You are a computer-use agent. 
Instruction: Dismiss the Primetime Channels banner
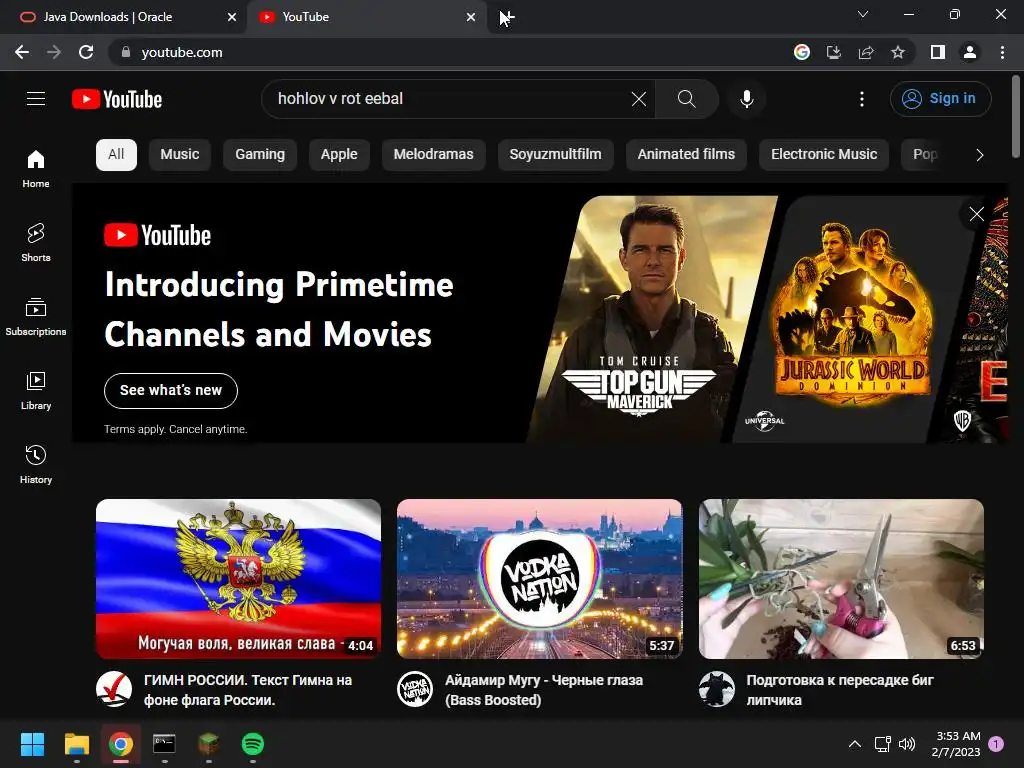pyautogui.click(x=976, y=214)
